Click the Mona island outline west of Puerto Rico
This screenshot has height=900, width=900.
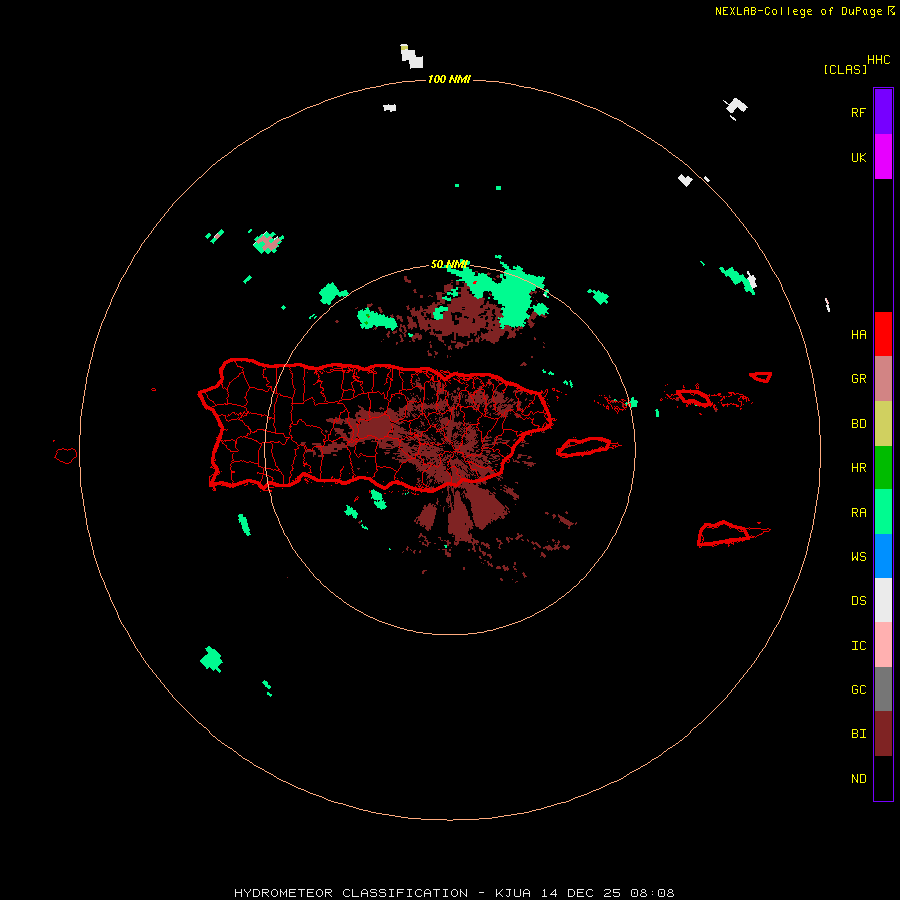pyautogui.click(x=65, y=455)
